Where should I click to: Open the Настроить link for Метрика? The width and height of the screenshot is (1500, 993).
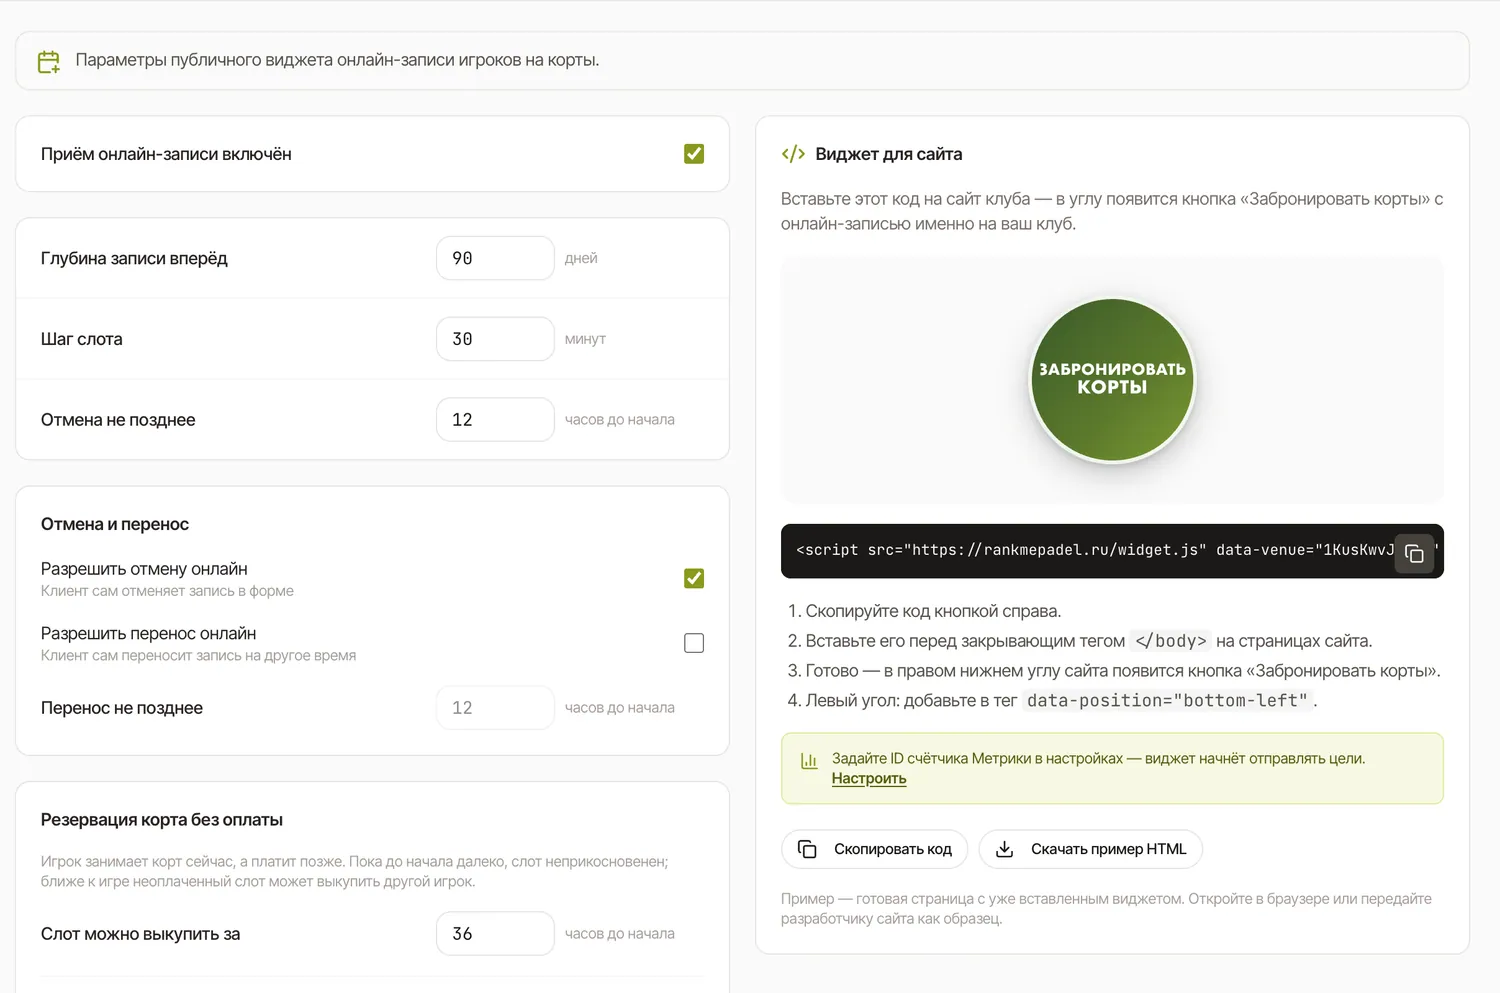point(869,779)
